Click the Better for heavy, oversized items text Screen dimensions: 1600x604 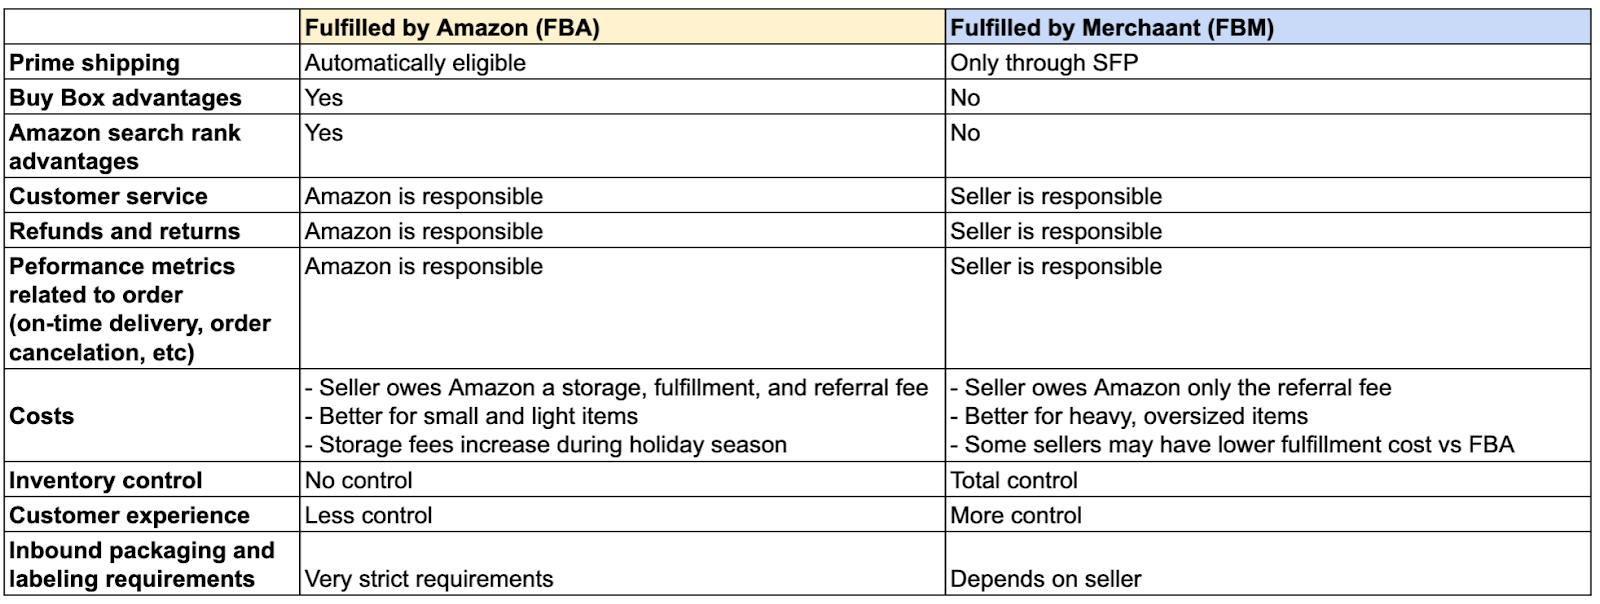(x=1134, y=416)
